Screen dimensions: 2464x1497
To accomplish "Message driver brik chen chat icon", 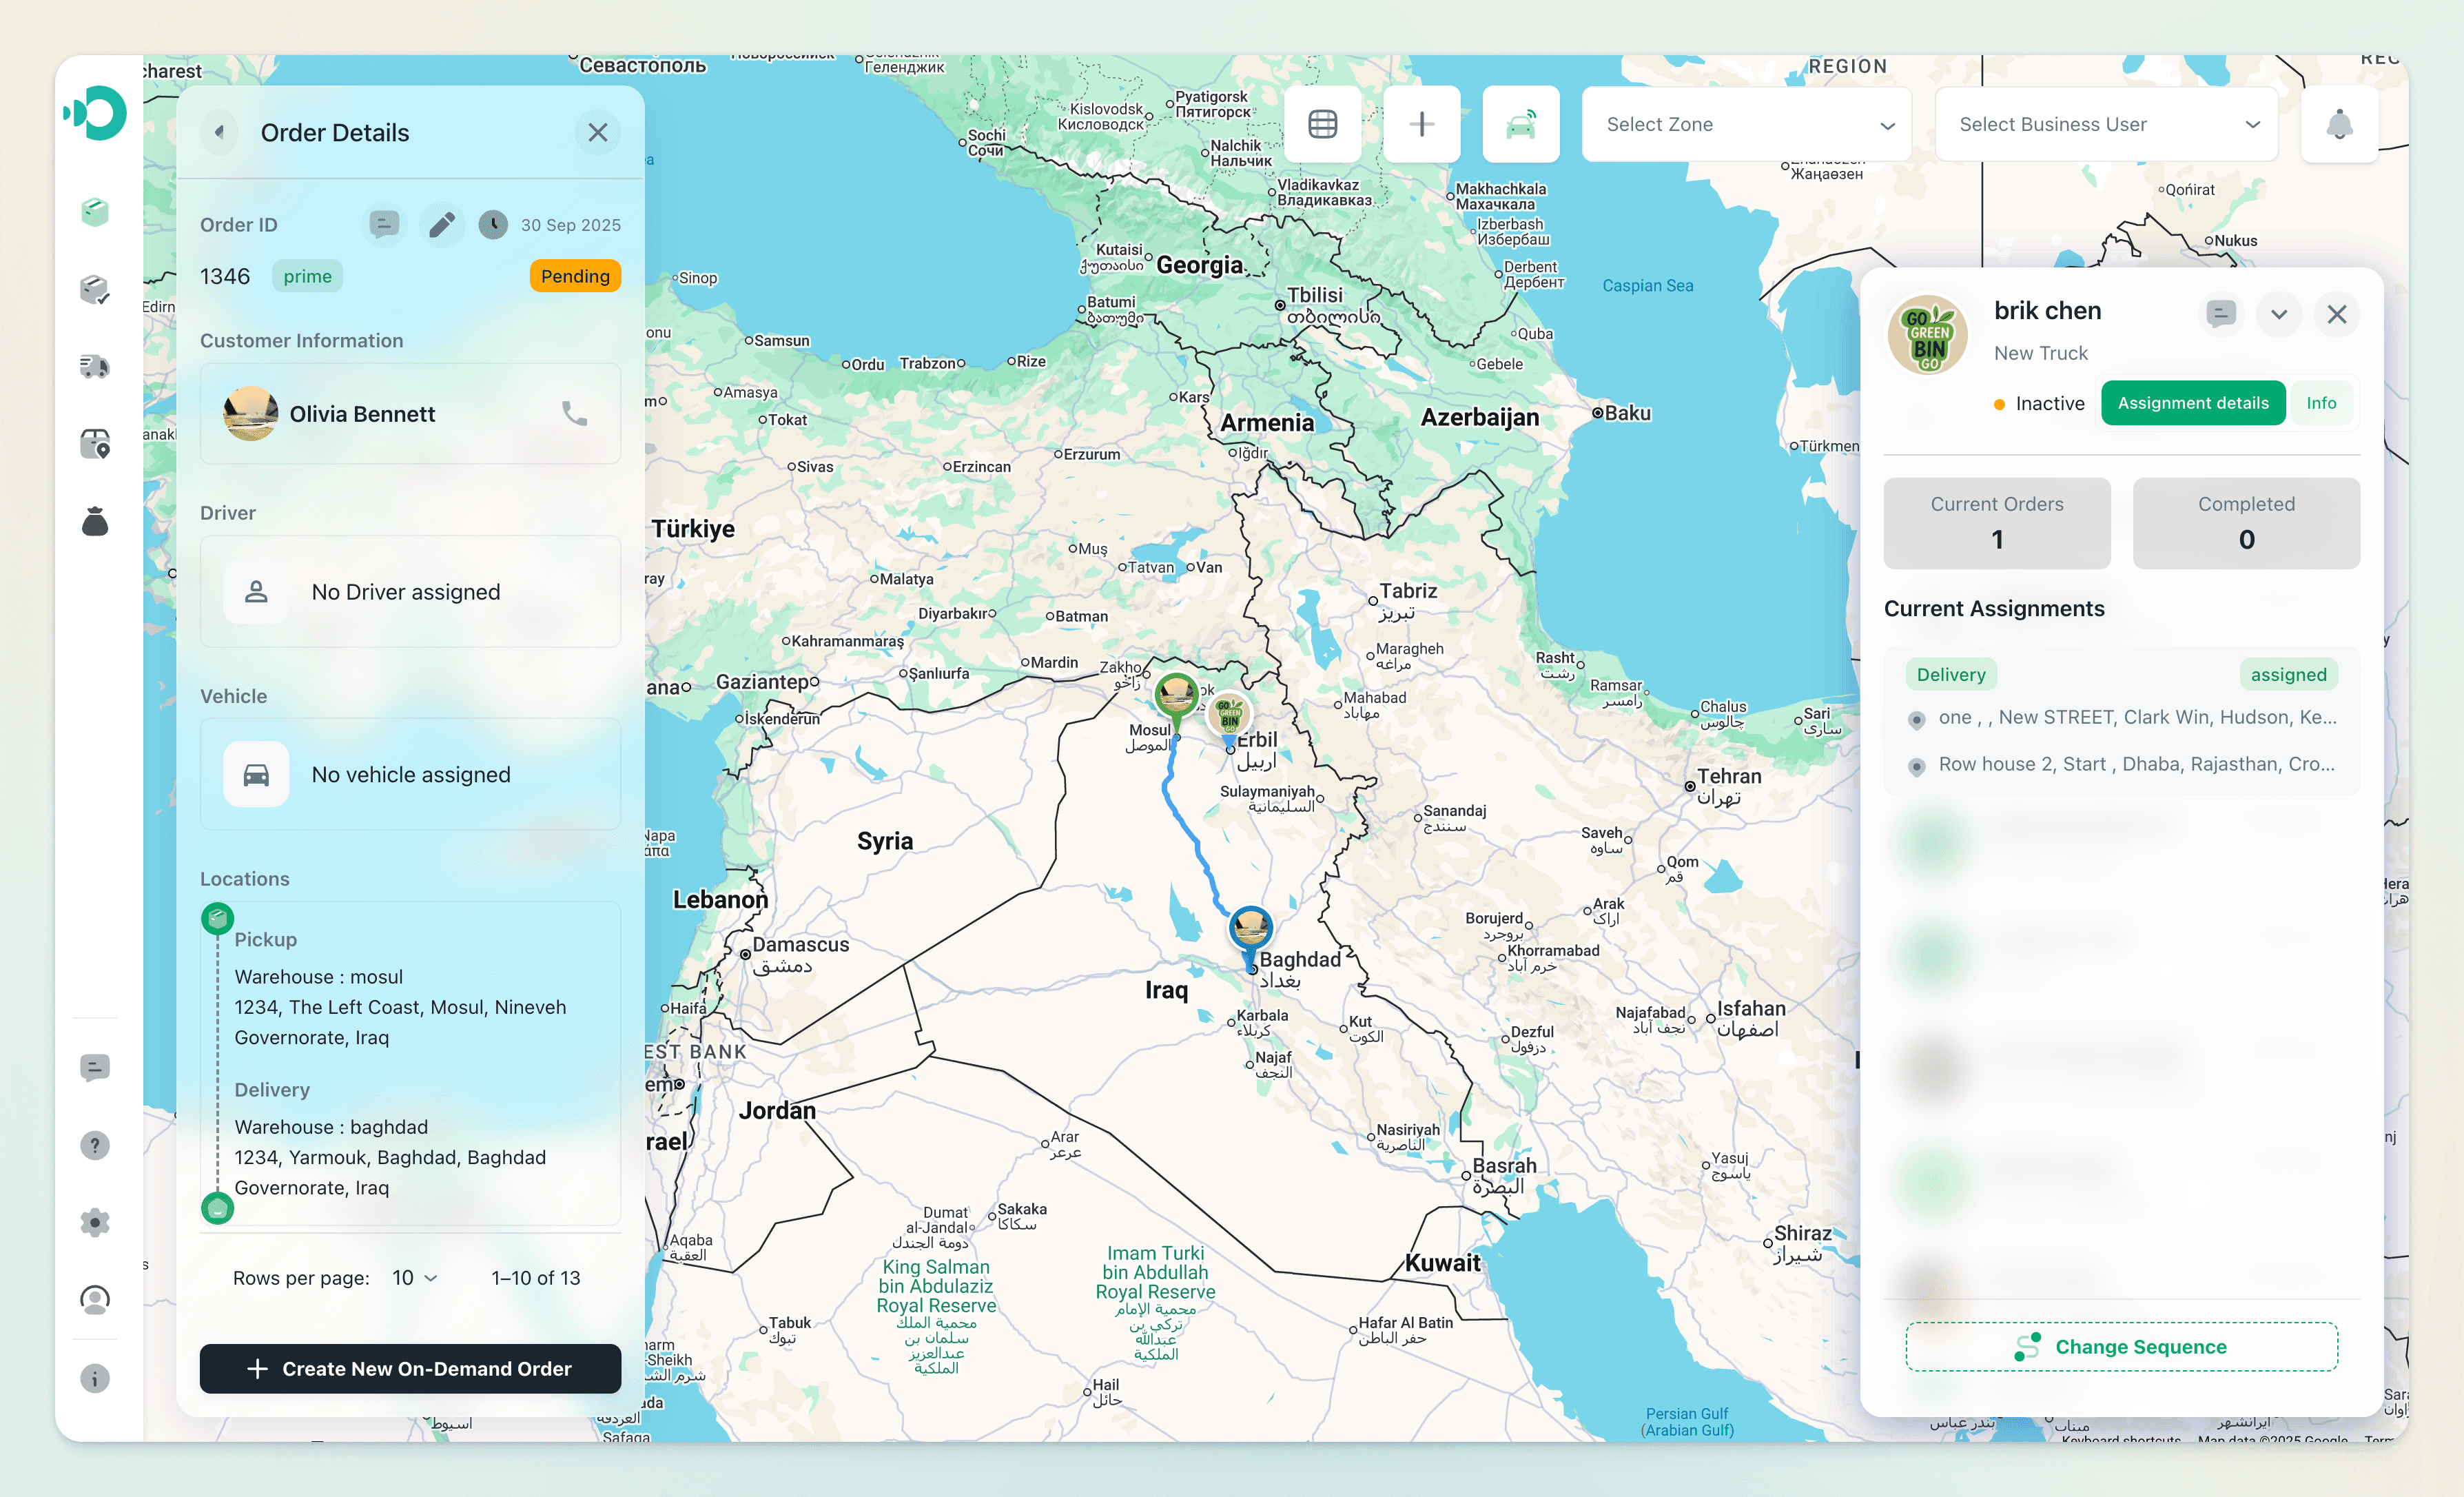I will pyautogui.click(x=2220, y=314).
